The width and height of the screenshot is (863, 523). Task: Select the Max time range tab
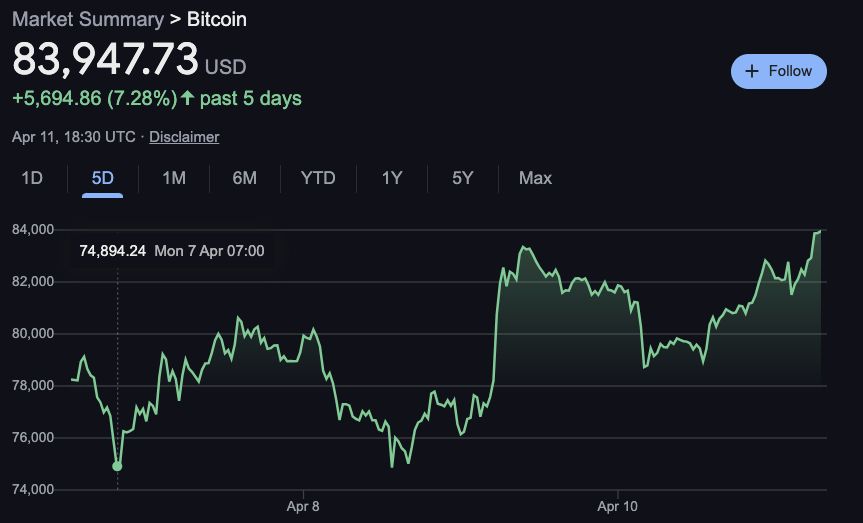coord(535,178)
